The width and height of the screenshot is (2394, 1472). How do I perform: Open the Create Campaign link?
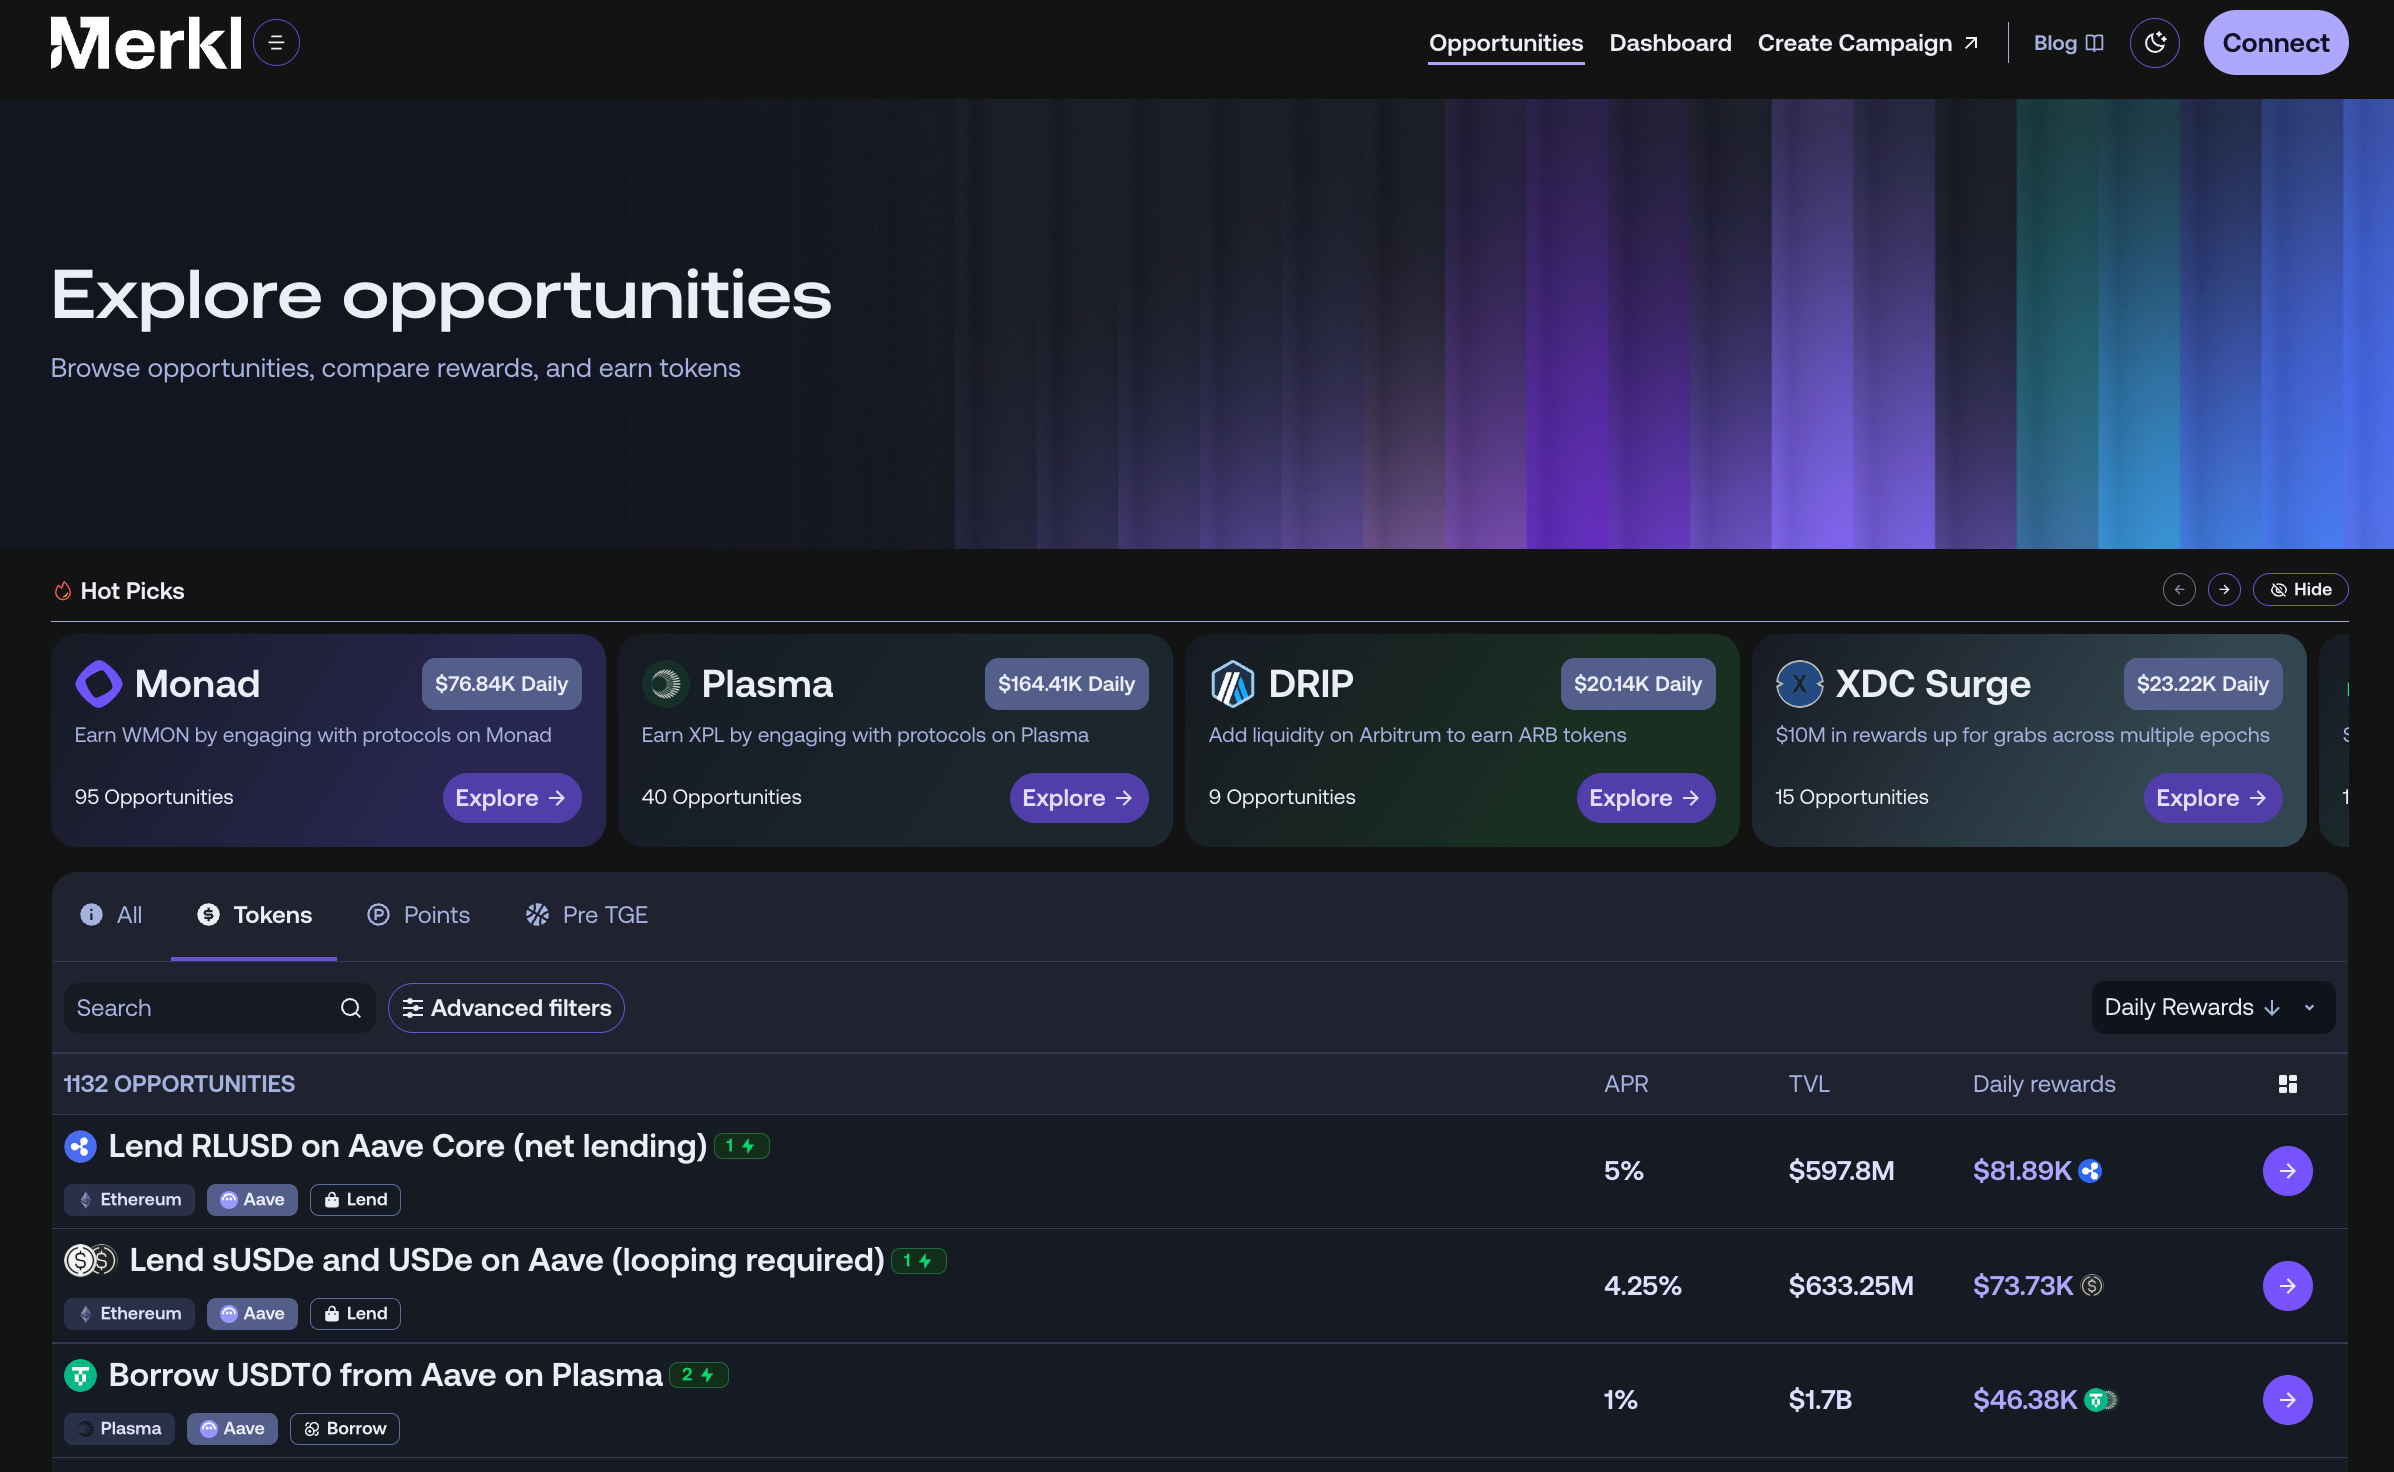point(1867,43)
